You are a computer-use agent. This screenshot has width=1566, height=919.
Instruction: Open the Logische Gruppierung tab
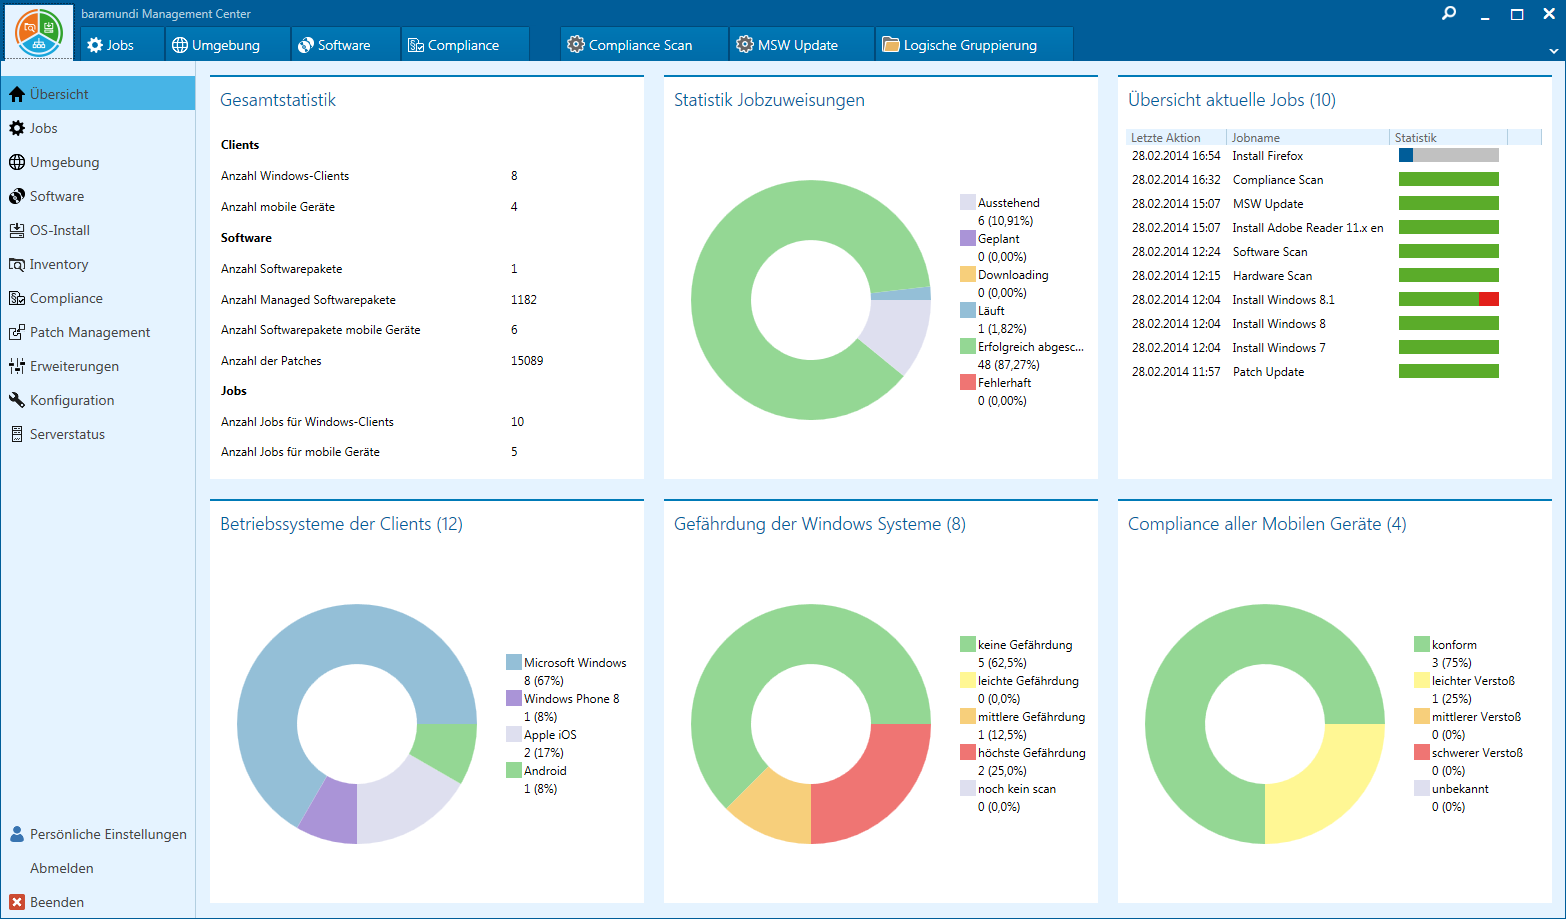tap(969, 45)
